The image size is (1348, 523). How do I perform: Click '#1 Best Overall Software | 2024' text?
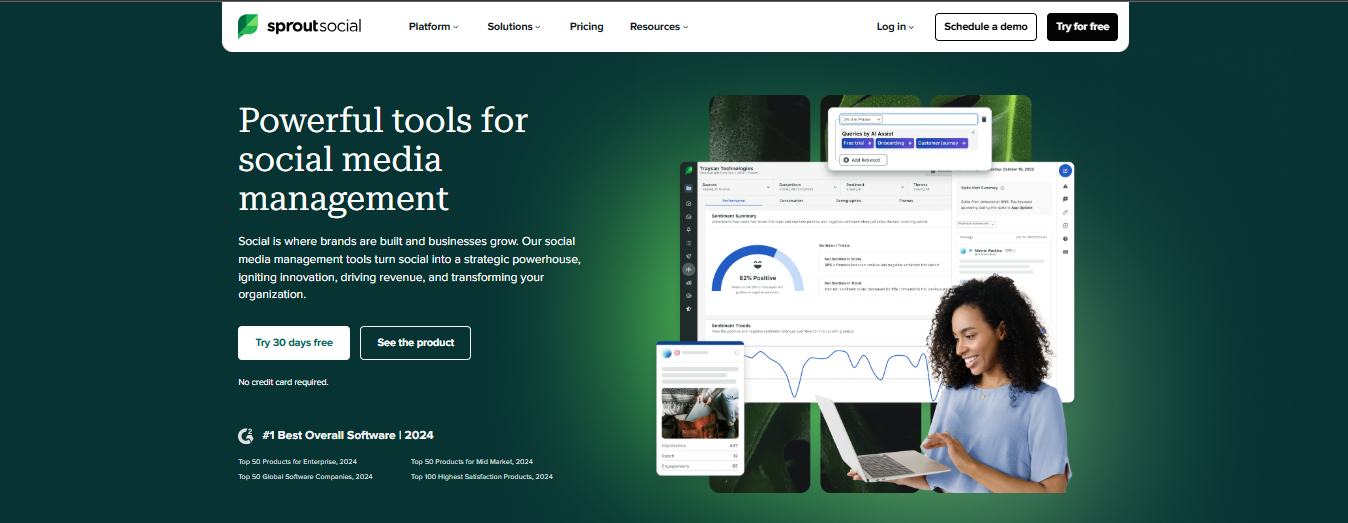(x=348, y=435)
